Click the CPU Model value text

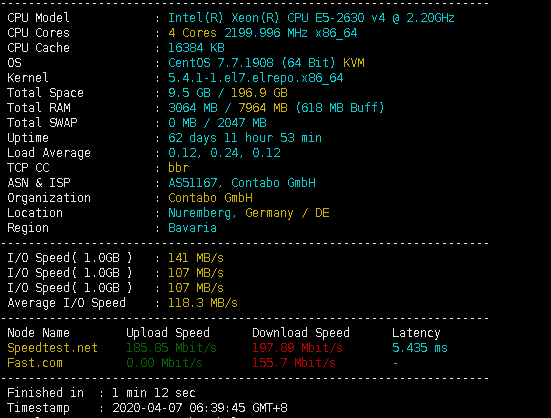(x=311, y=18)
